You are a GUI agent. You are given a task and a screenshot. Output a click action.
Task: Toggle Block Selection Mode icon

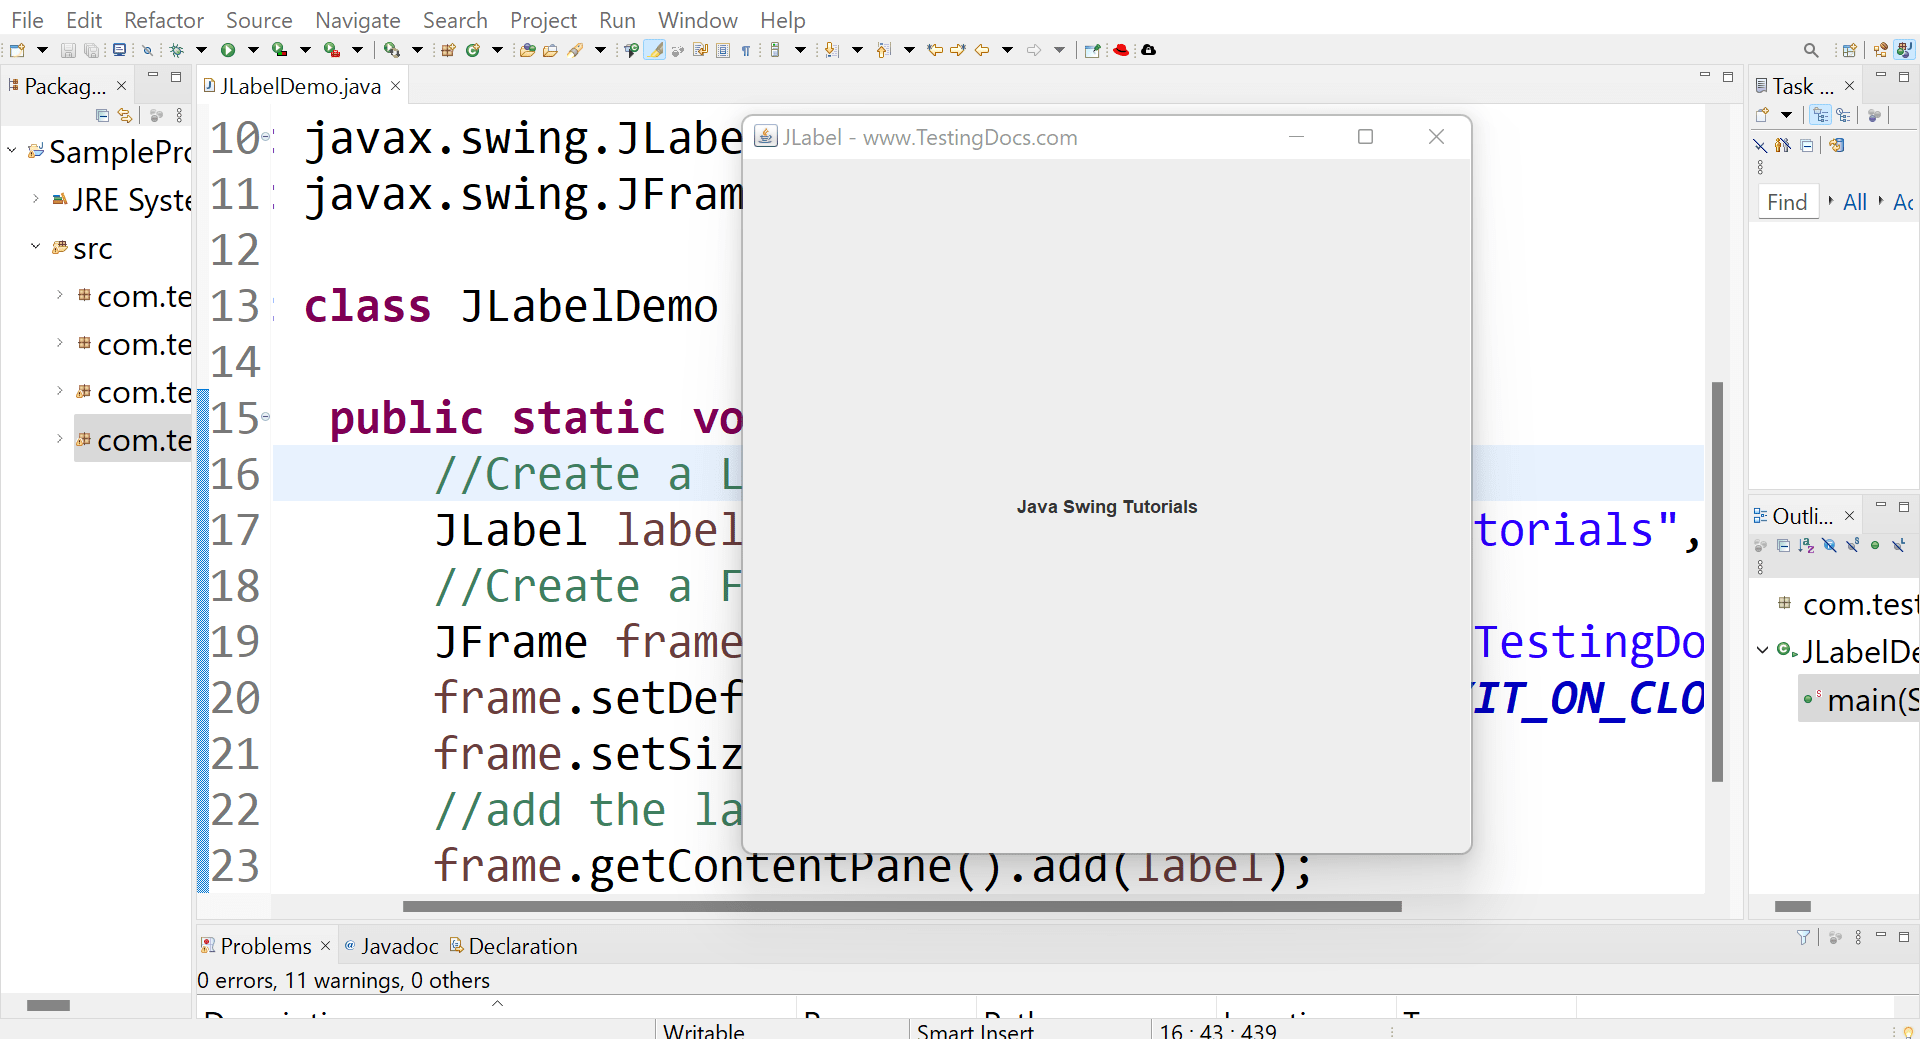(x=723, y=50)
